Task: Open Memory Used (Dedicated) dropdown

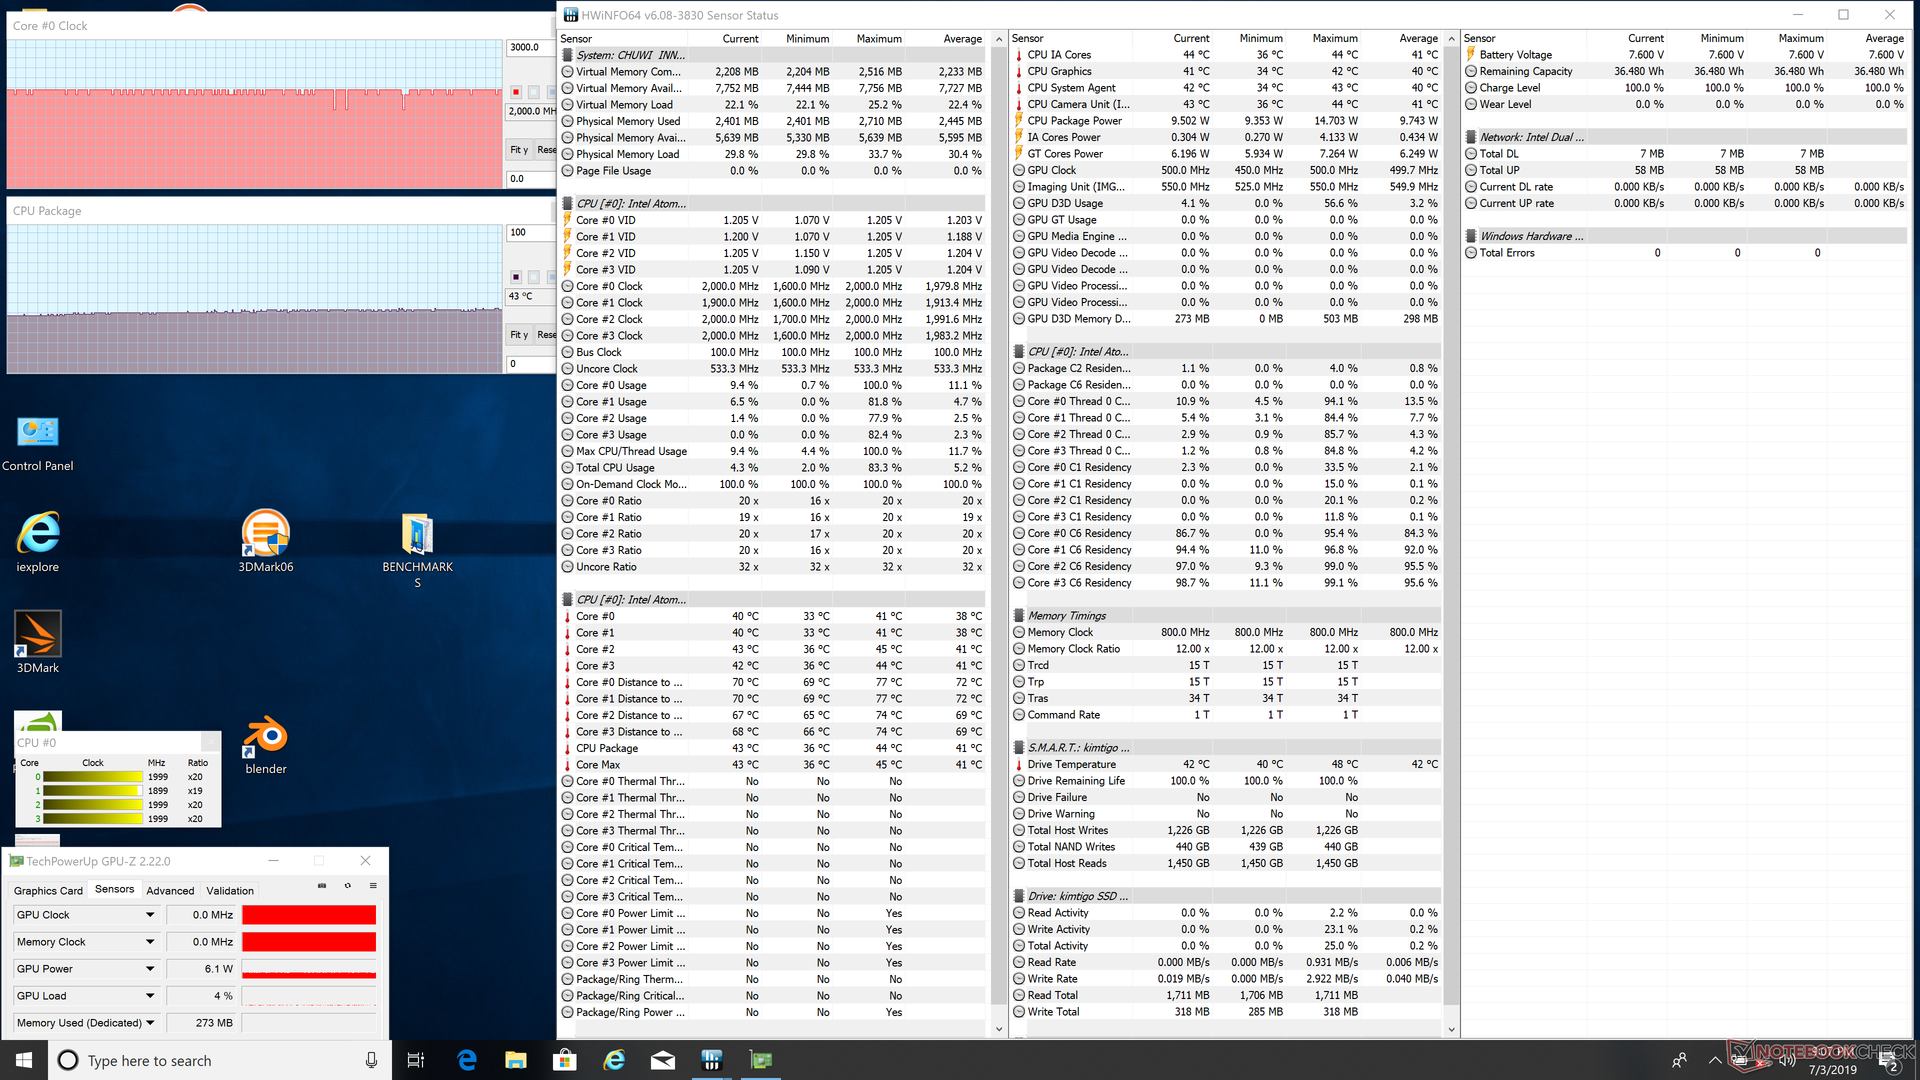Action: [150, 1023]
